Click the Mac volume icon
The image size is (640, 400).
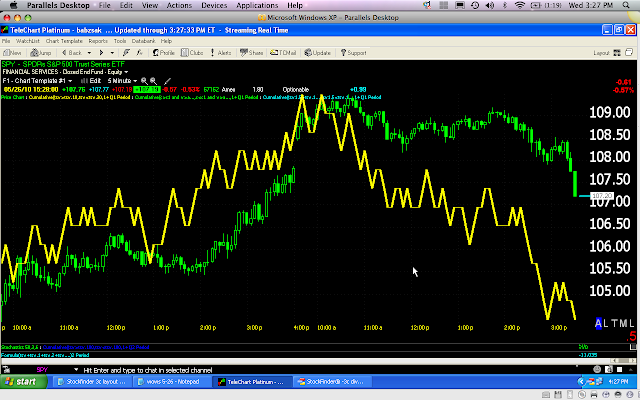pos(490,5)
